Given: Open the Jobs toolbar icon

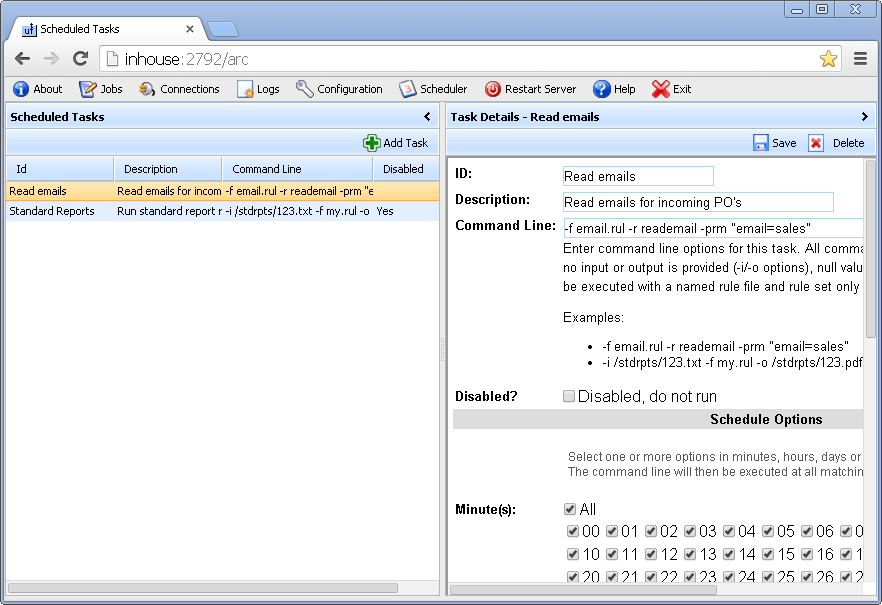Looking at the screenshot, I should point(88,89).
